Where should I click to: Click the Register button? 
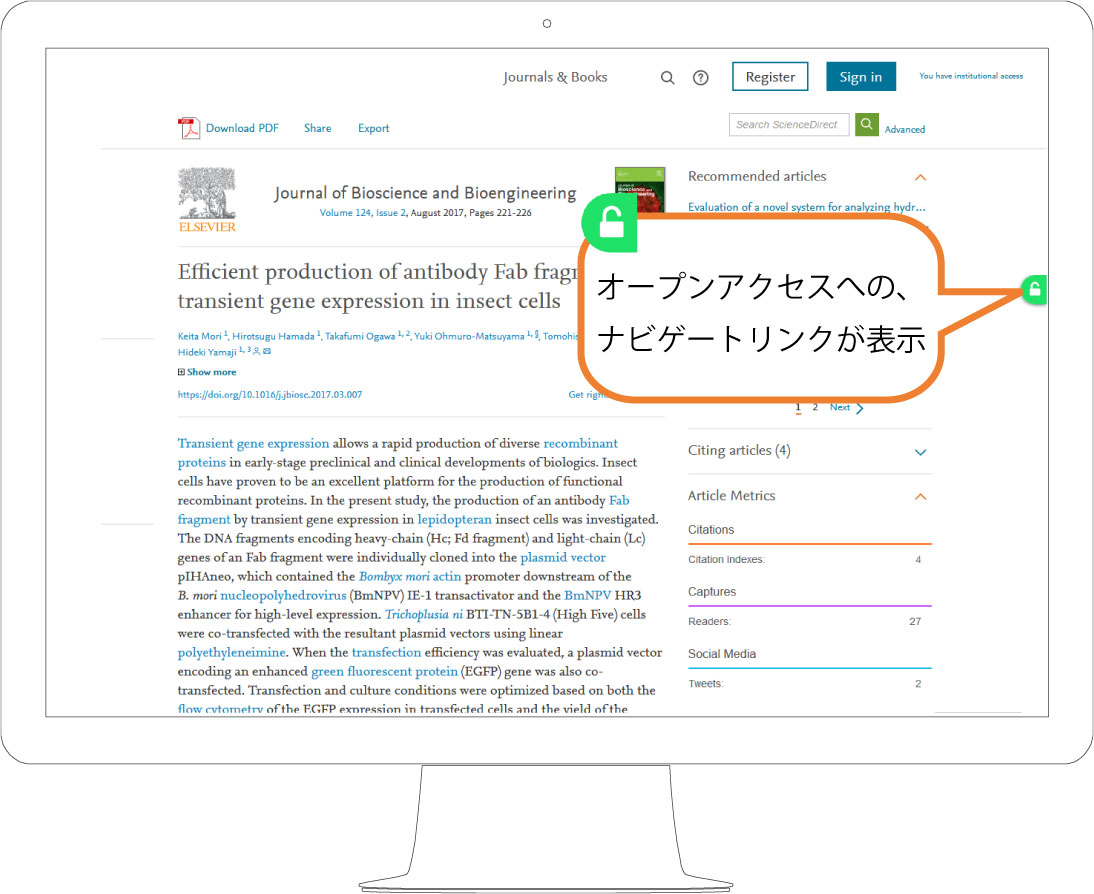(x=770, y=76)
